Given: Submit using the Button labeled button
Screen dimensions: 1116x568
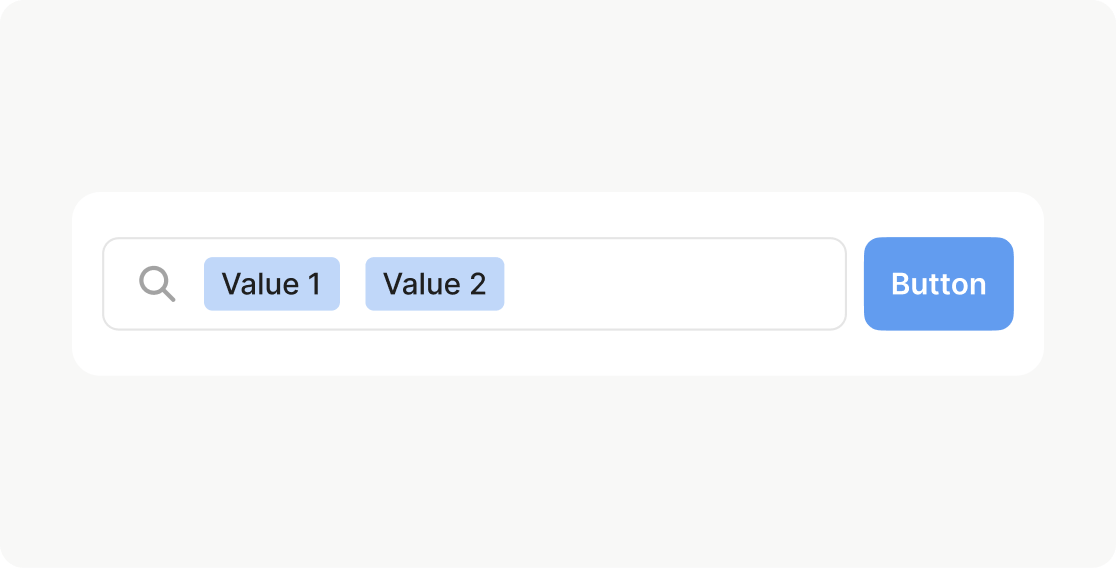Looking at the screenshot, I should click(938, 284).
